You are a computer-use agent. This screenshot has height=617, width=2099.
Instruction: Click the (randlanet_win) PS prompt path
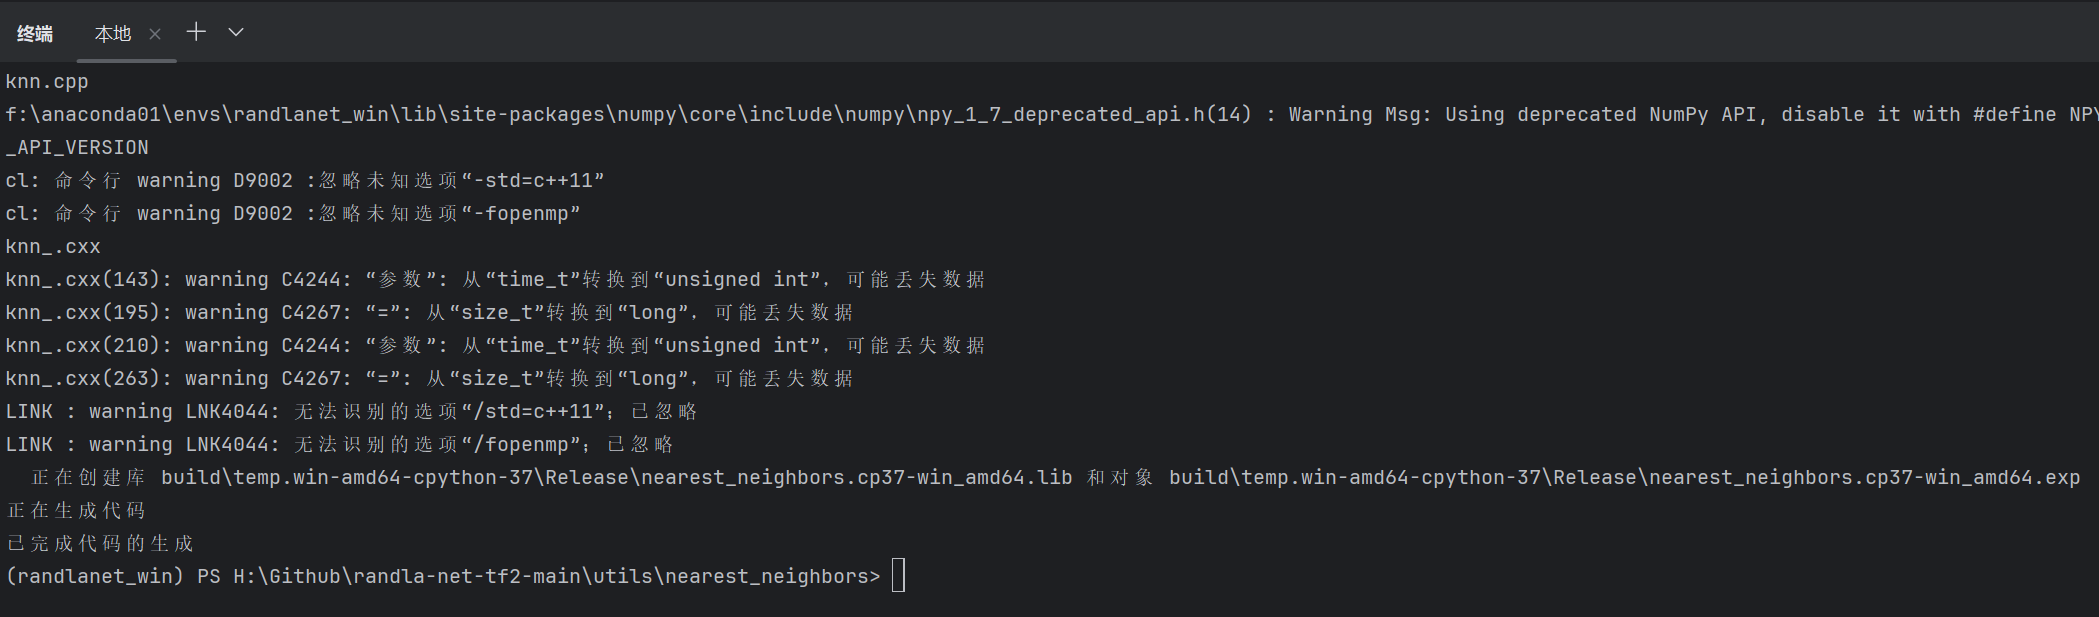tap(443, 577)
